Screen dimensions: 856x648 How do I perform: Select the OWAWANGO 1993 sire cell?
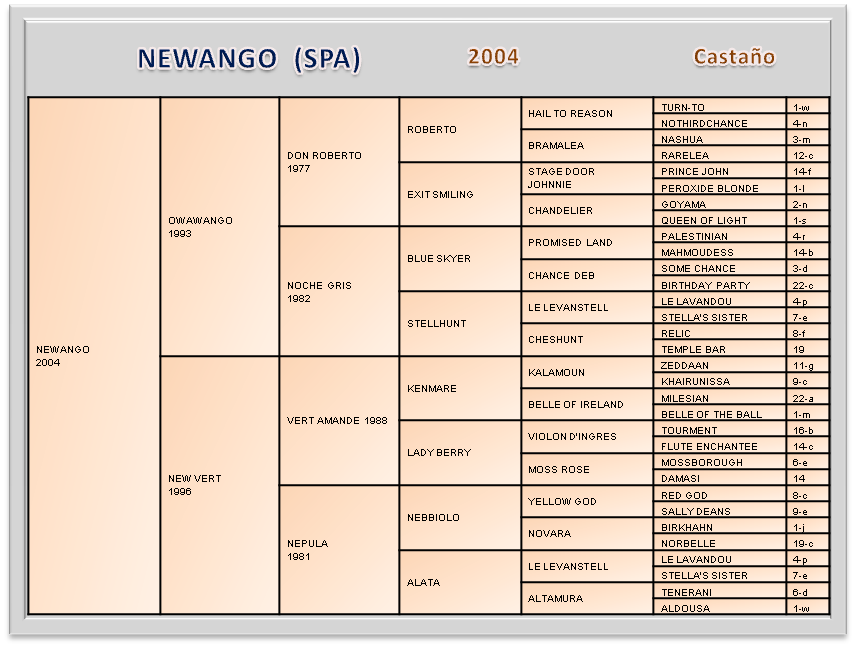click(219, 227)
